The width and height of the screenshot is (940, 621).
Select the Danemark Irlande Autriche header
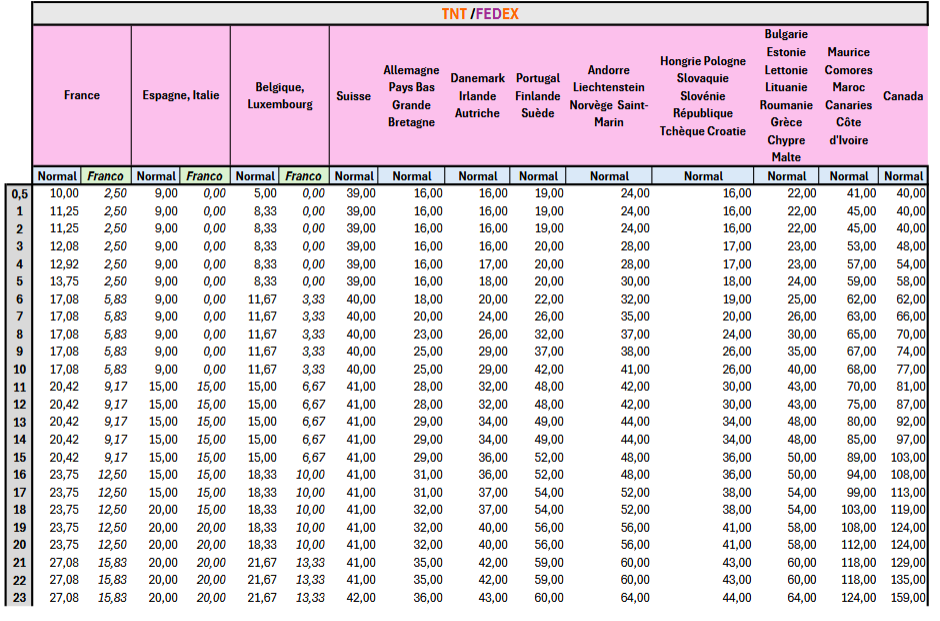[477, 96]
